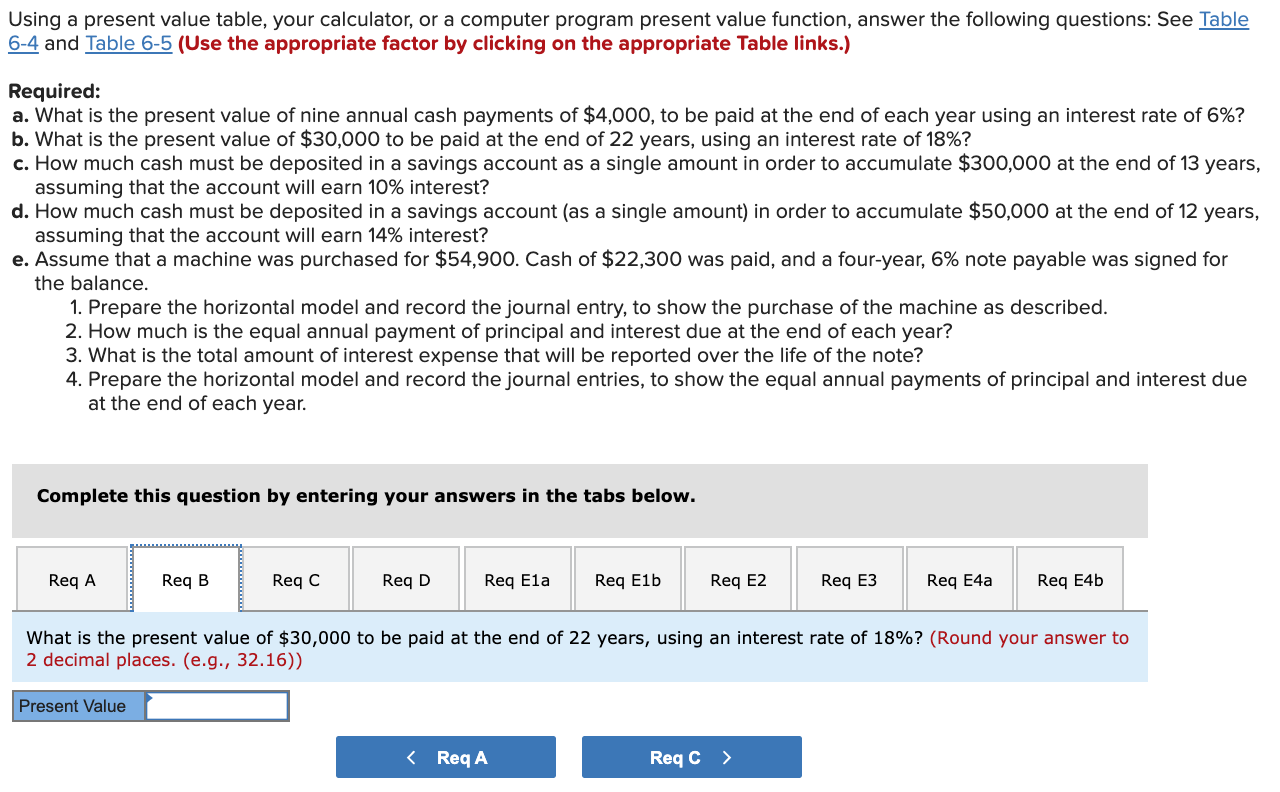Open the Req E2 tab
The height and width of the screenshot is (792, 1280).
tap(738, 578)
